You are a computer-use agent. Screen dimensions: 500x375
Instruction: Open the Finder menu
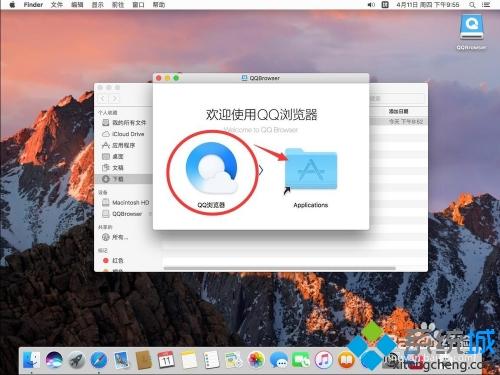pyautogui.click(x=33, y=5)
